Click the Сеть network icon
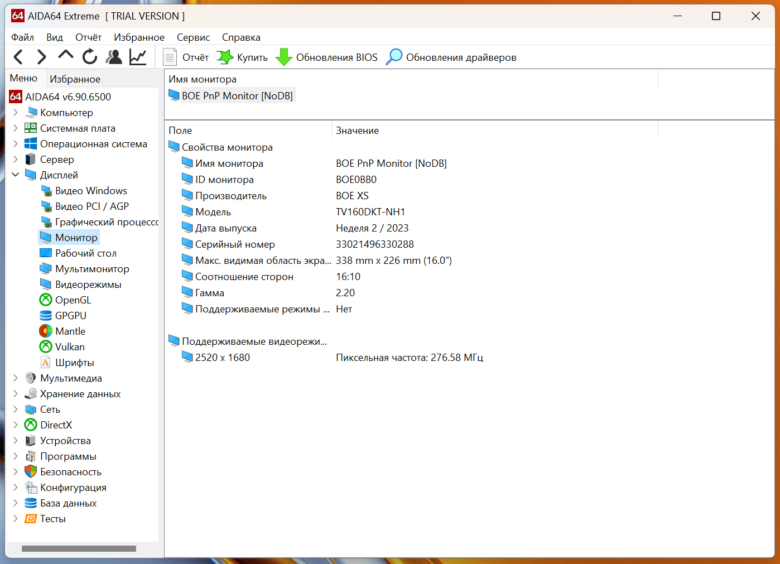The height and width of the screenshot is (564, 780). pos(30,409)
